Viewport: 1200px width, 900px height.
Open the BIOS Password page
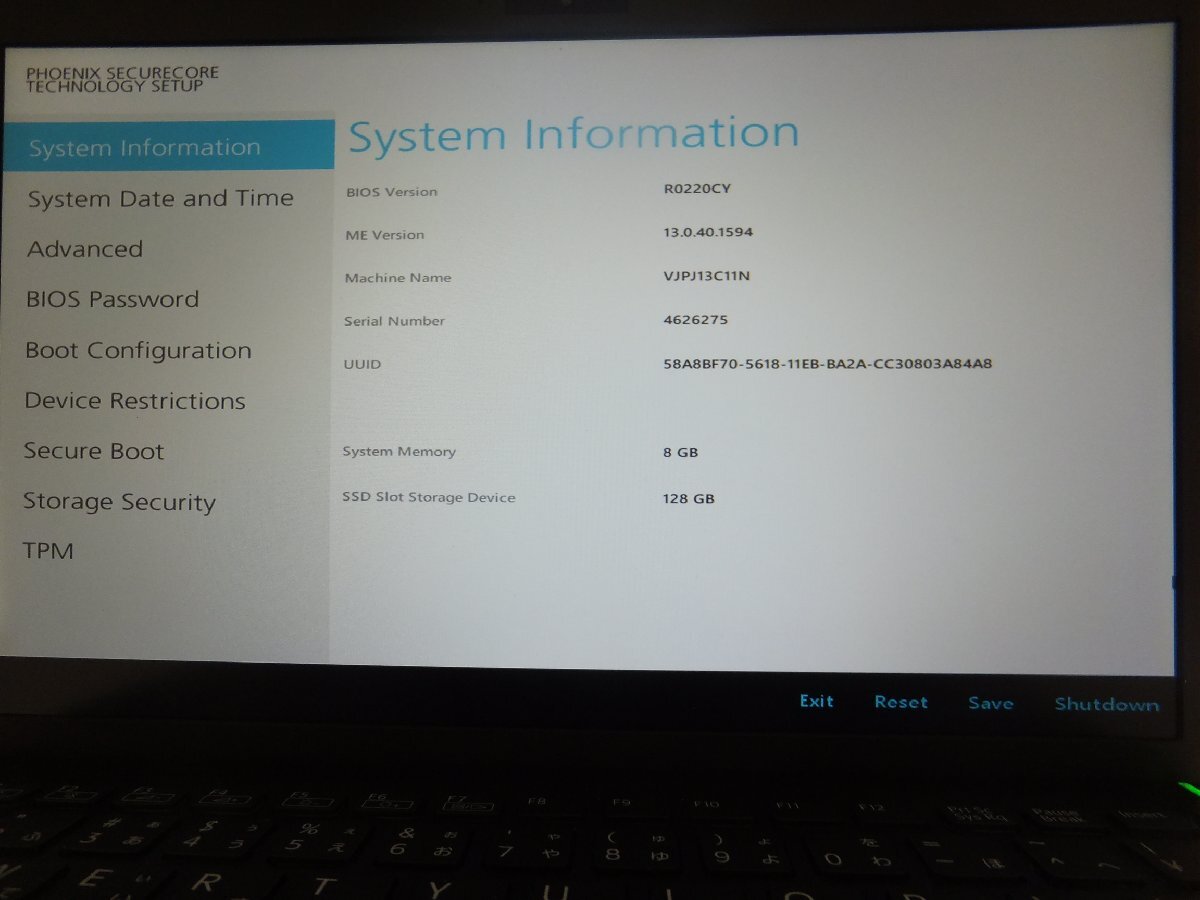click(x=112, y=299)
